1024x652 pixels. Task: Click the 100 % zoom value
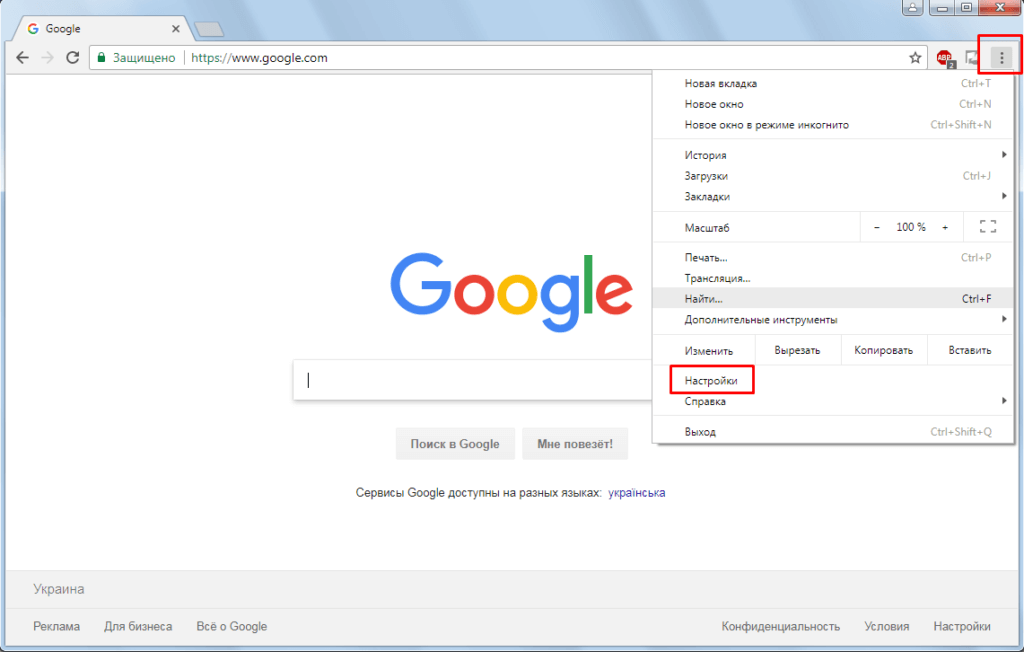point(910,227)
